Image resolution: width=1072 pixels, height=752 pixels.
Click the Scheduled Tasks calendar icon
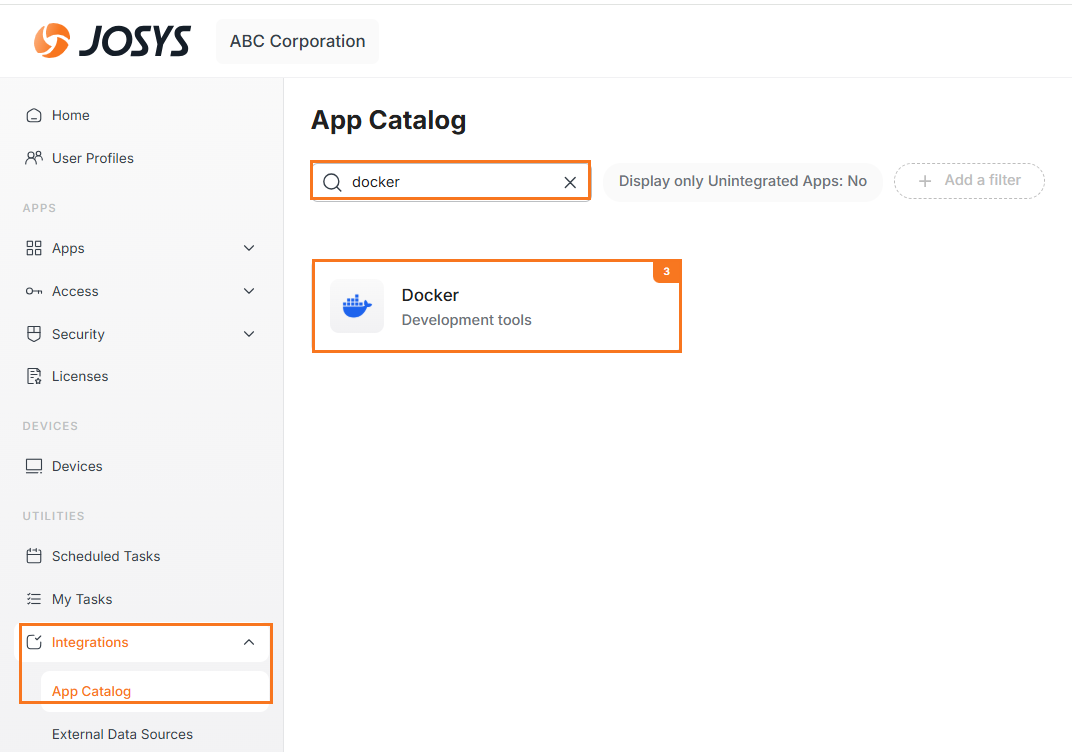click(34, 556)
